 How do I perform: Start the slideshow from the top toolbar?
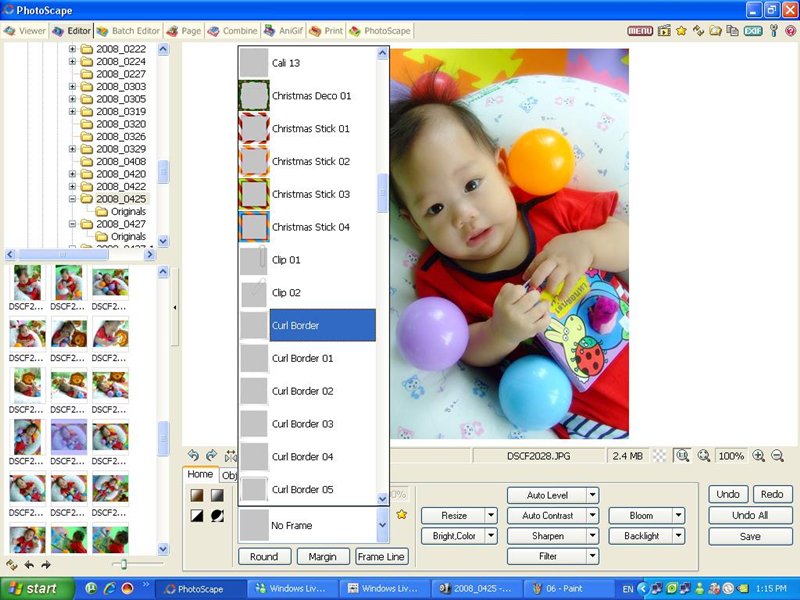664,31
